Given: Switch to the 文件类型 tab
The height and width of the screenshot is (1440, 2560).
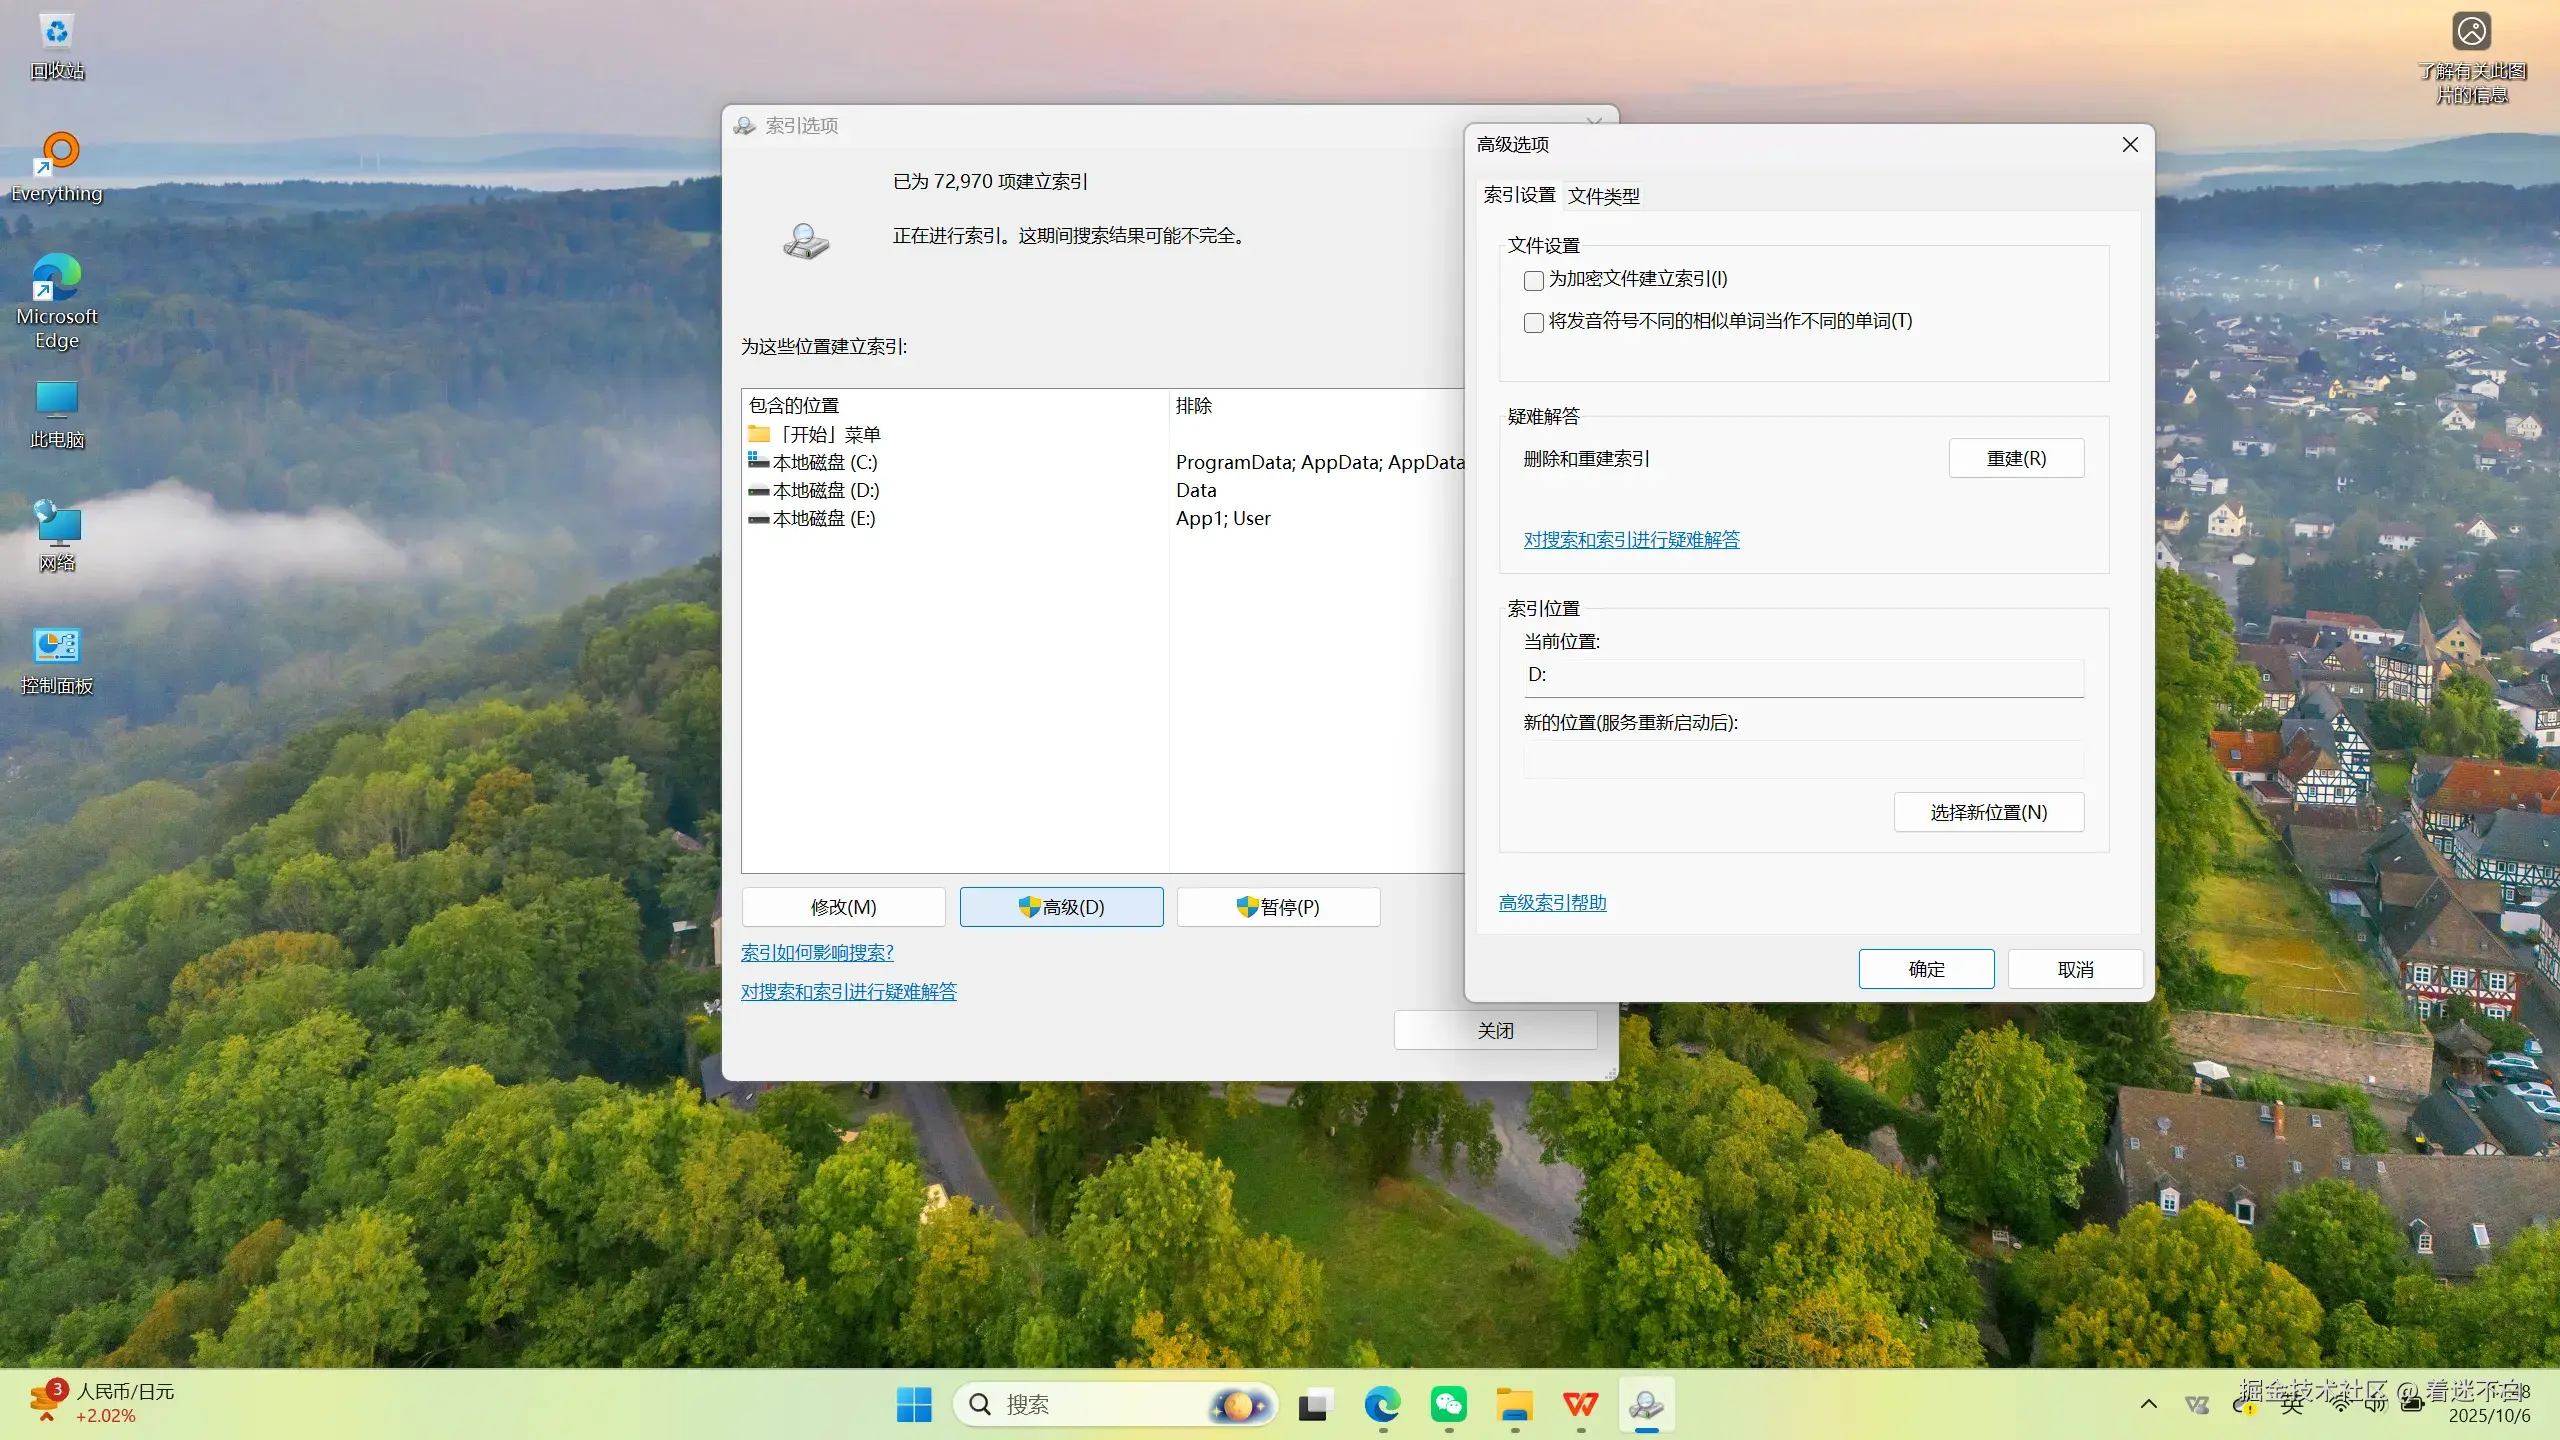Looking at the screenshot, I should [x=1603, y=196].
